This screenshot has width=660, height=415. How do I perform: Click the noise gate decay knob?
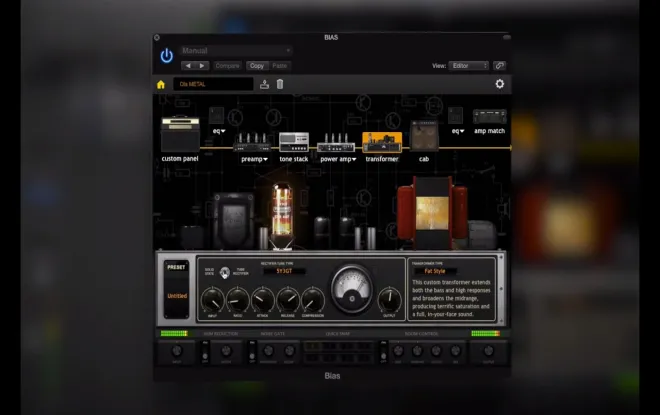(x=289, y=351)
